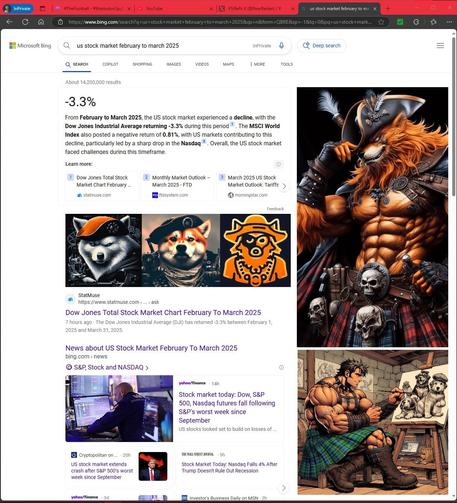Select the Search tab
The height and width of the screenshot is (503, 457).
pyautogui.click(x=77, y=64)
